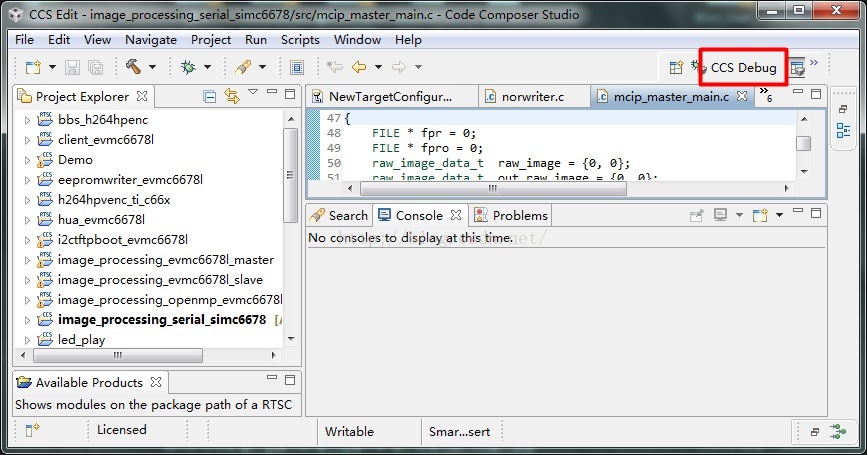867x455 pixels.
Task: Open the Run menu
Action: [x=256, y=40]
